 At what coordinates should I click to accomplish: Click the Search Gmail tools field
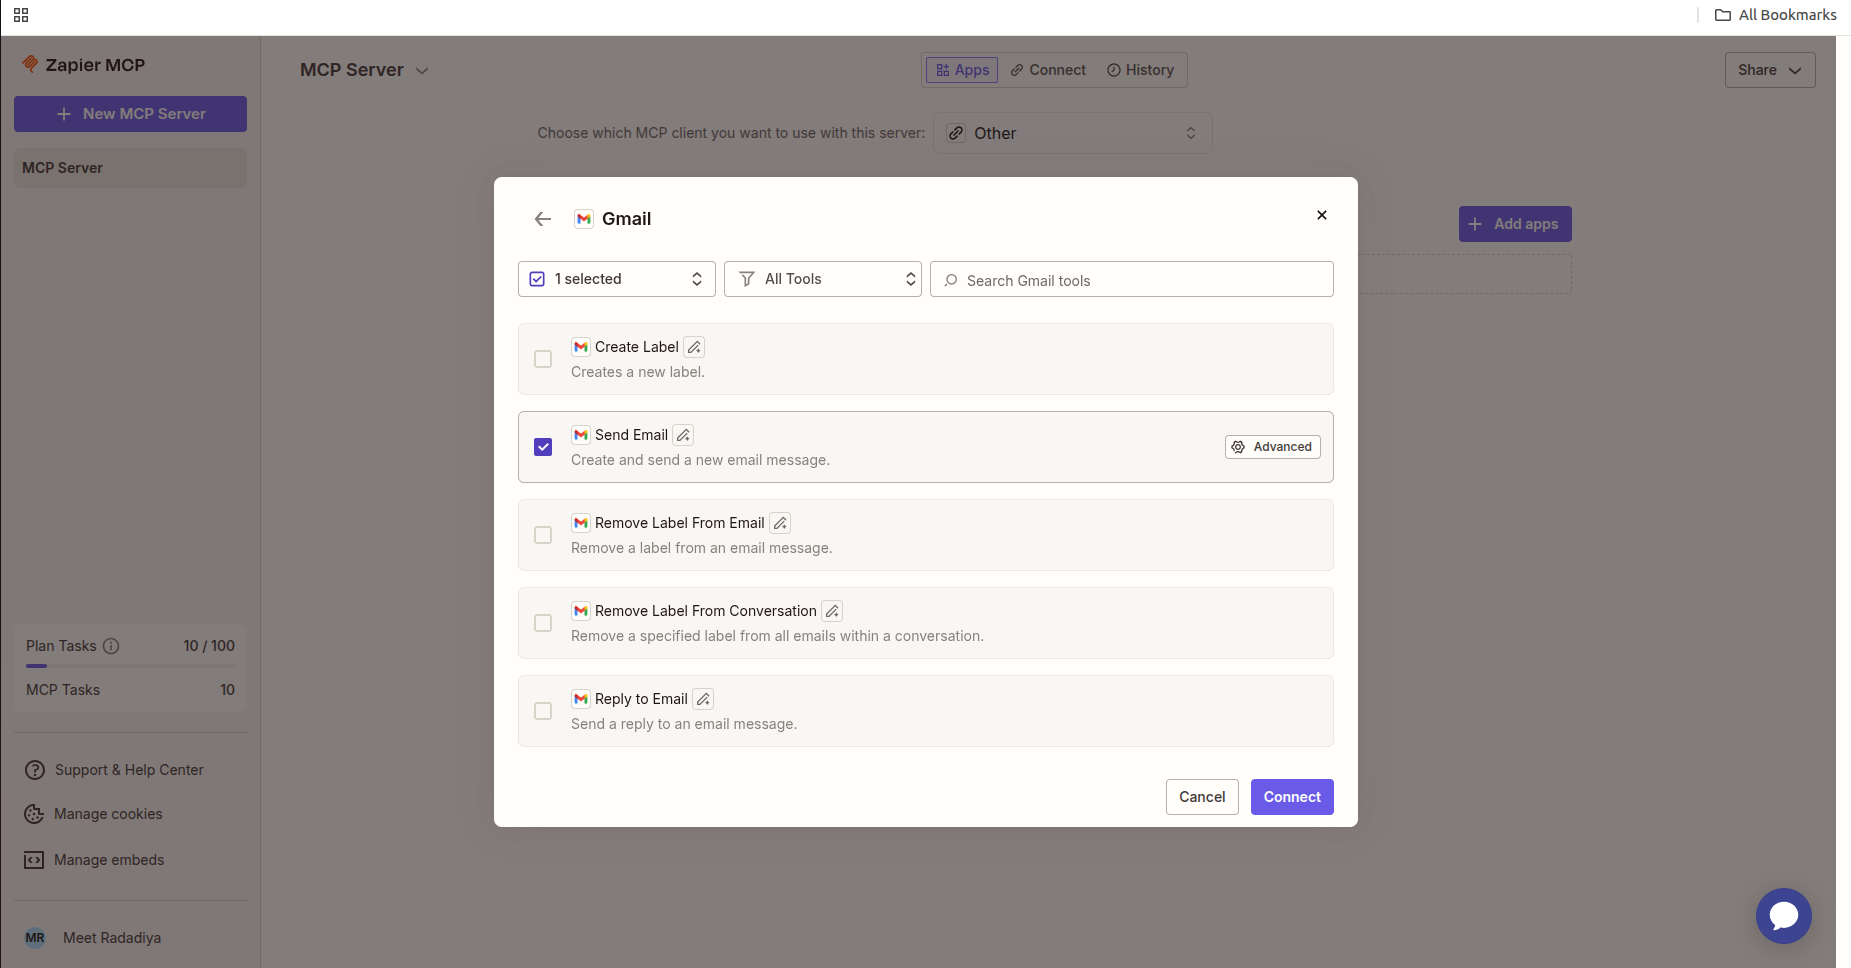(1132, 279)
